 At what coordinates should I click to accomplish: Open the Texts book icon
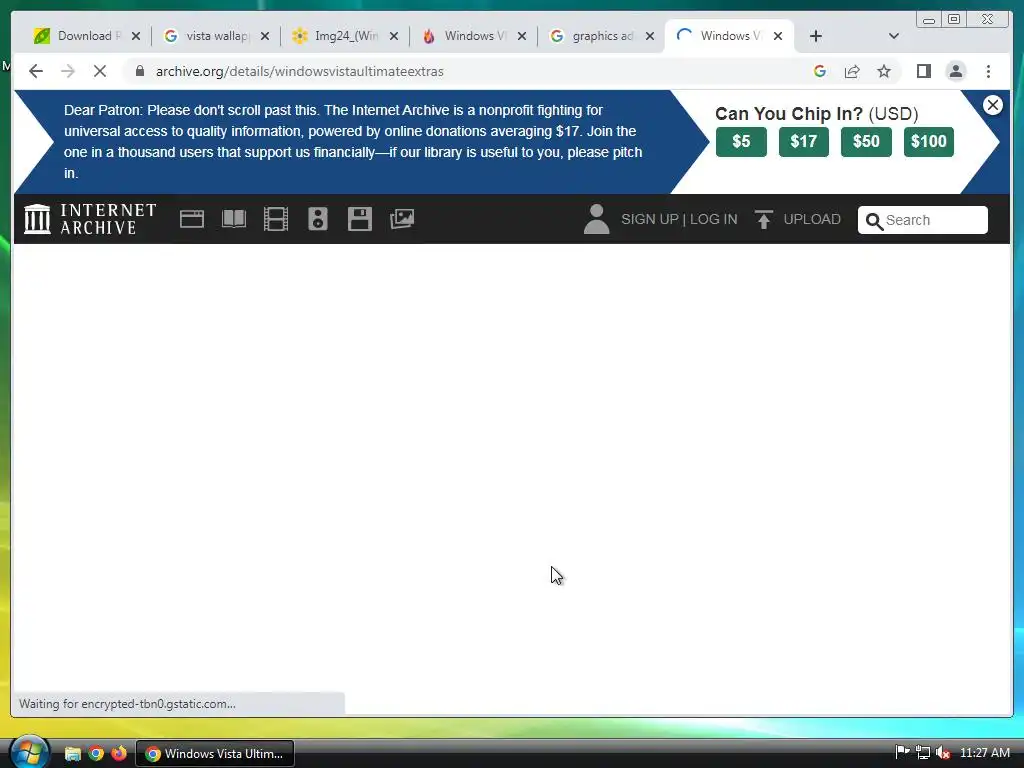click(x=234, y=219)
